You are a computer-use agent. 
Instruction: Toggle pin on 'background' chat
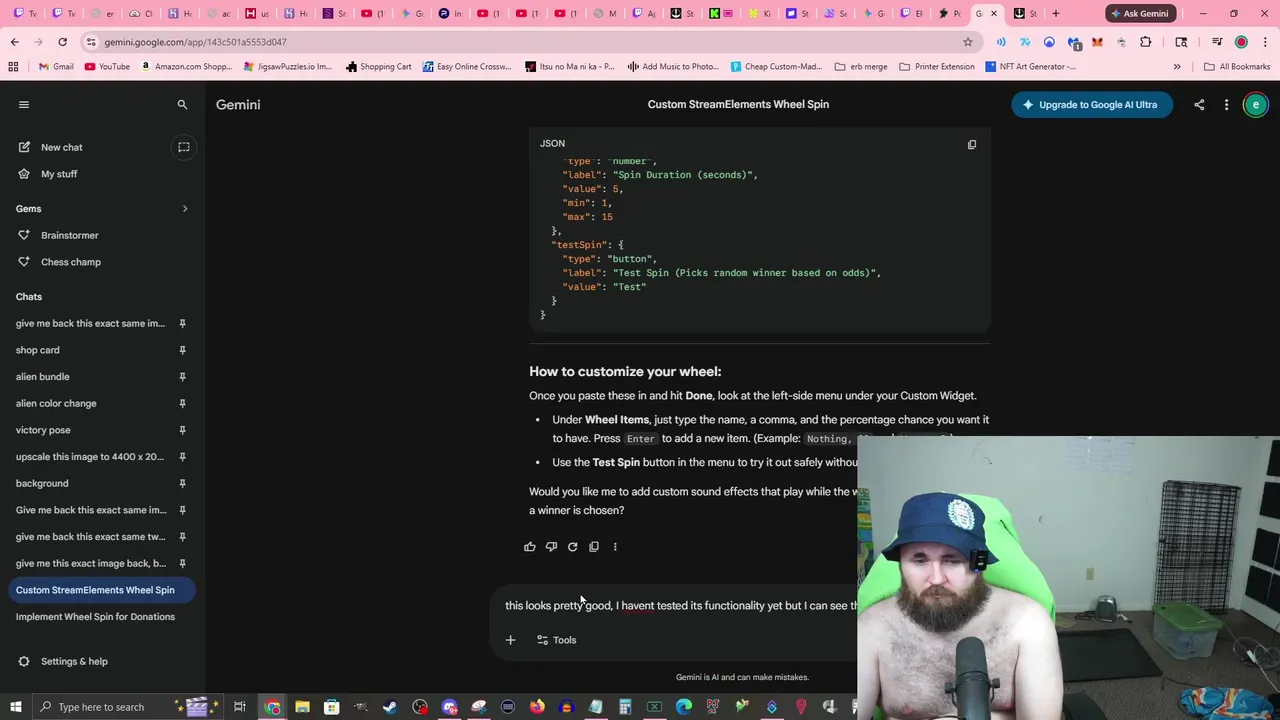point(182,483)
